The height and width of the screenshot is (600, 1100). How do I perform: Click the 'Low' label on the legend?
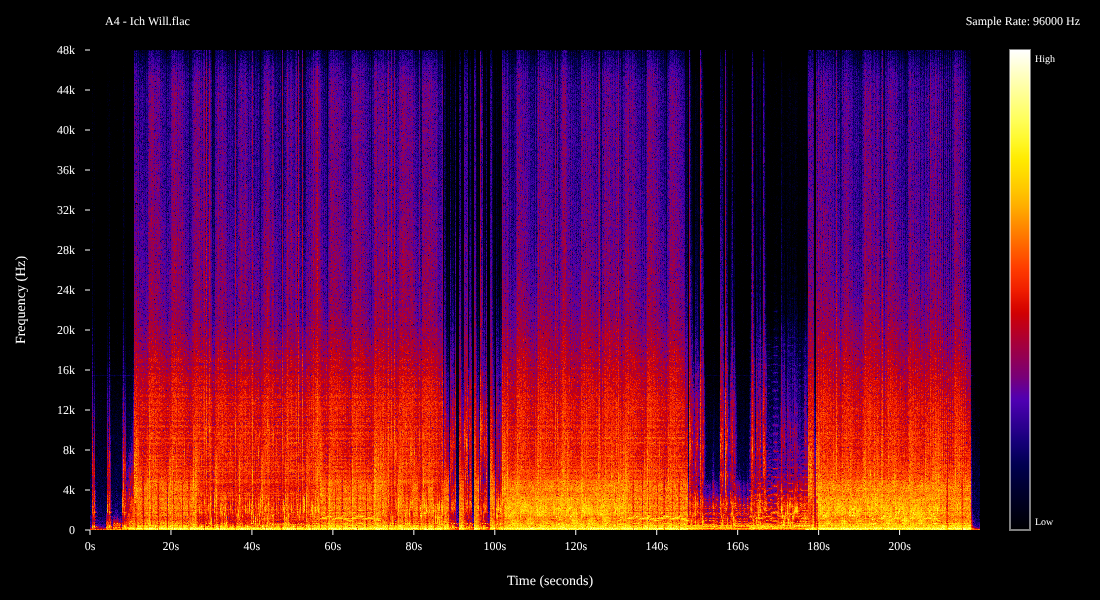tap(1043, 522)
